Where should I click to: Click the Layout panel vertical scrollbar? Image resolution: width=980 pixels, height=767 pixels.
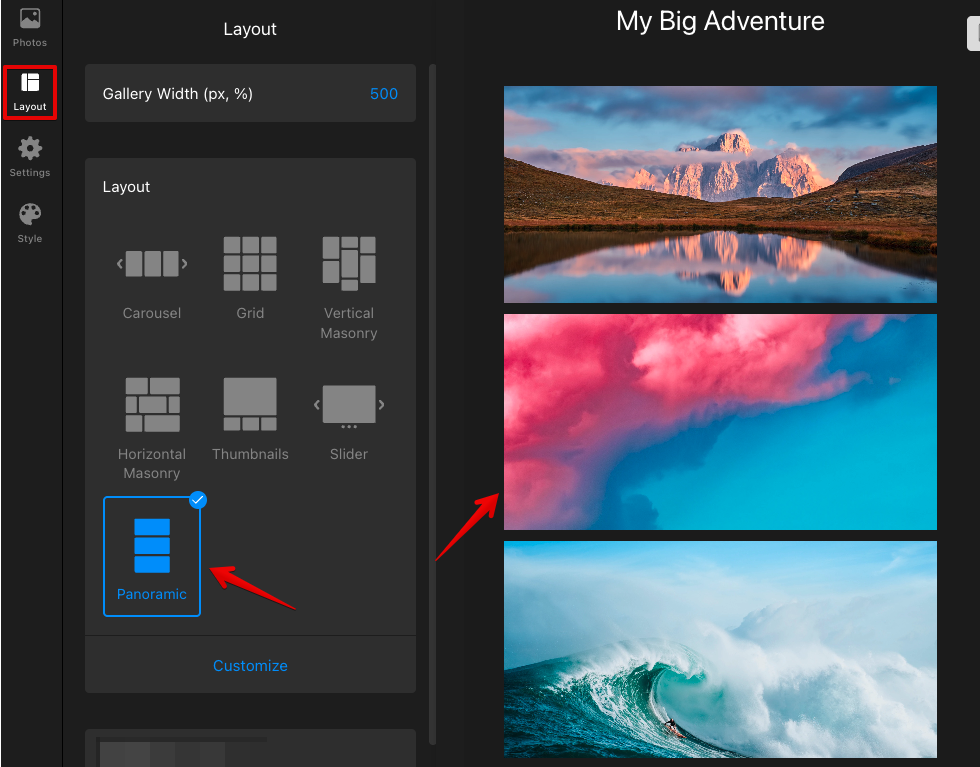pyautogui.click(x=432, y=404)
